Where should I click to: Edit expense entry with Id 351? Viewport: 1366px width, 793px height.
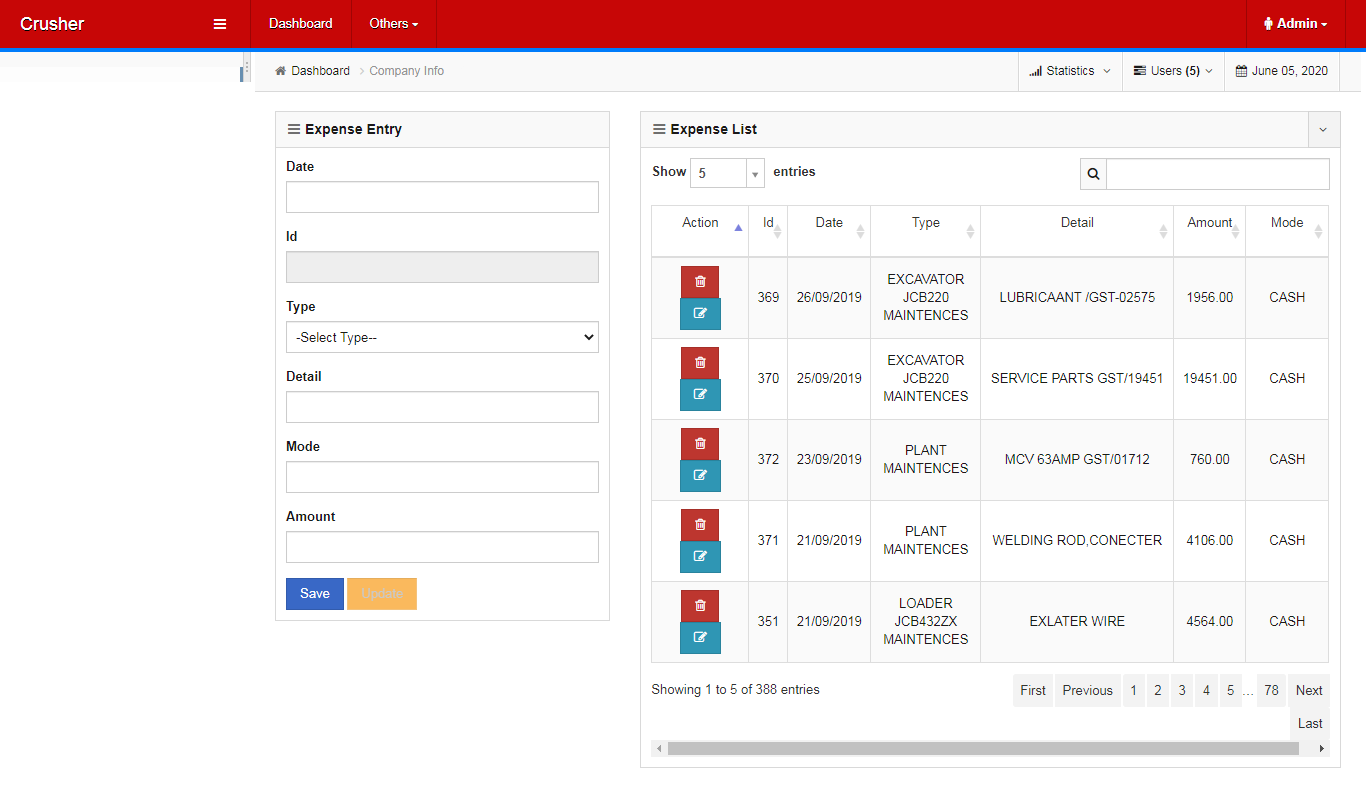tap(700, 638)
